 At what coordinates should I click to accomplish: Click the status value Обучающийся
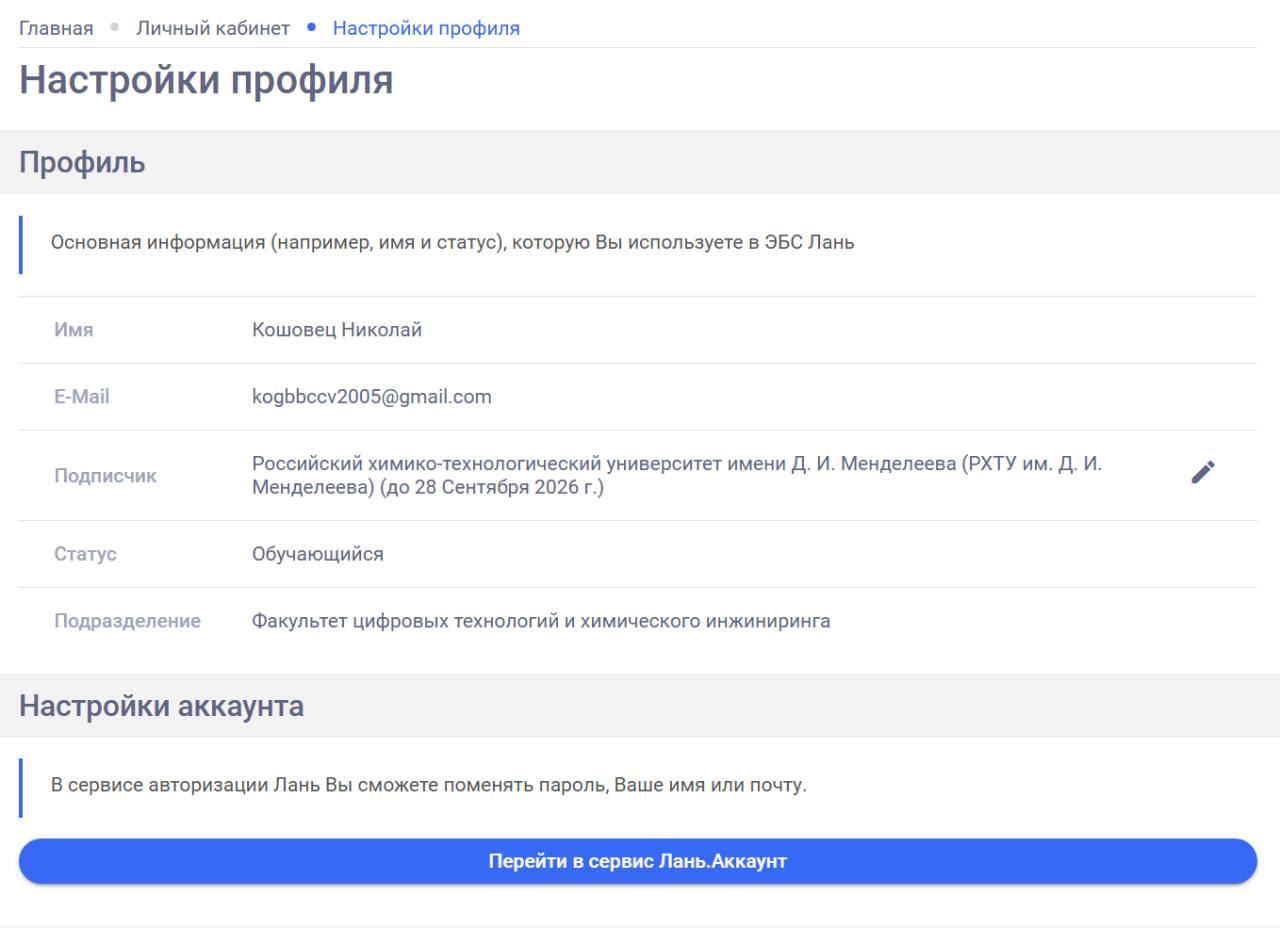tap(317, 554)
